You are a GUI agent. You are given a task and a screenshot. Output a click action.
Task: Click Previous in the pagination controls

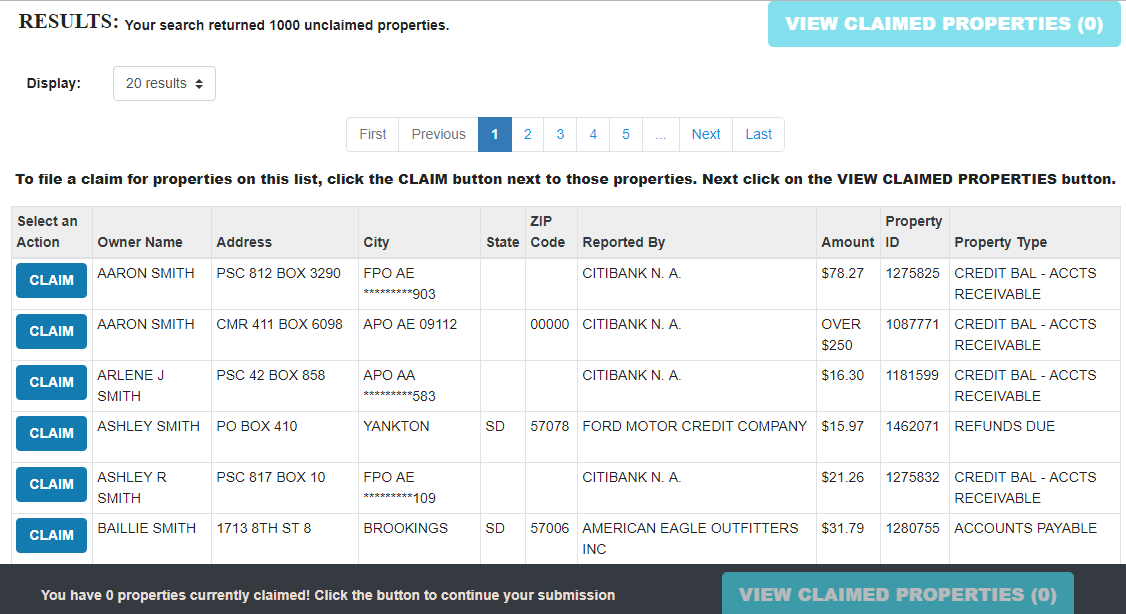tap(438, 134)
